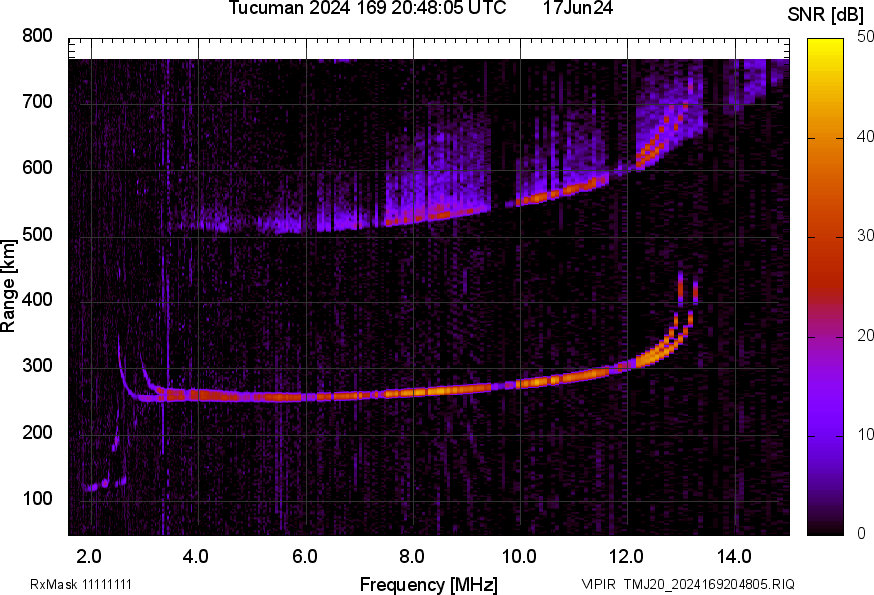
Task: Click the frequency tick label '8.0'
Action: coord(412,557)
